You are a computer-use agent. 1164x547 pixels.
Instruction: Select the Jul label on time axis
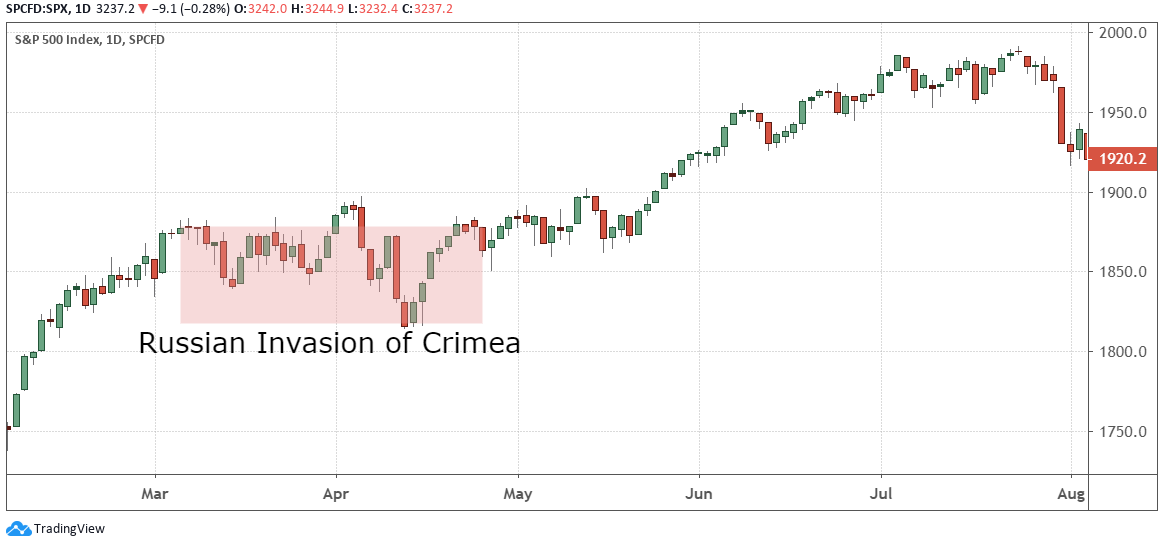pos(881,493)
